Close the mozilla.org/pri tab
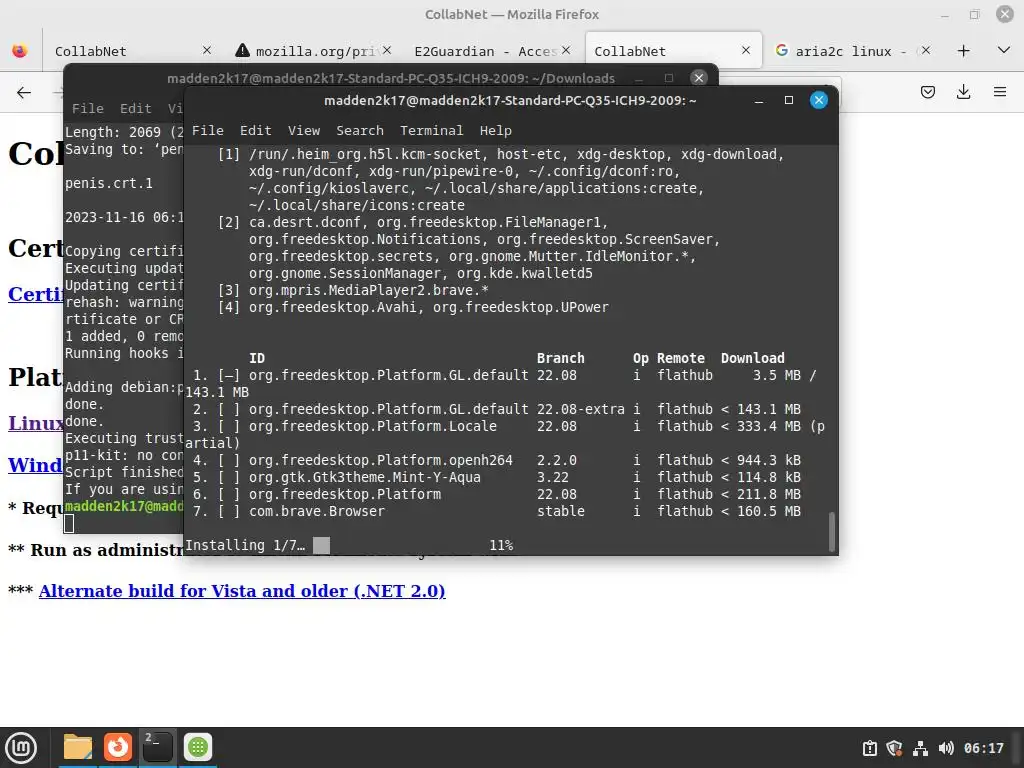Viewport: 1024px width, 768px height. click(x=387, y=50)
